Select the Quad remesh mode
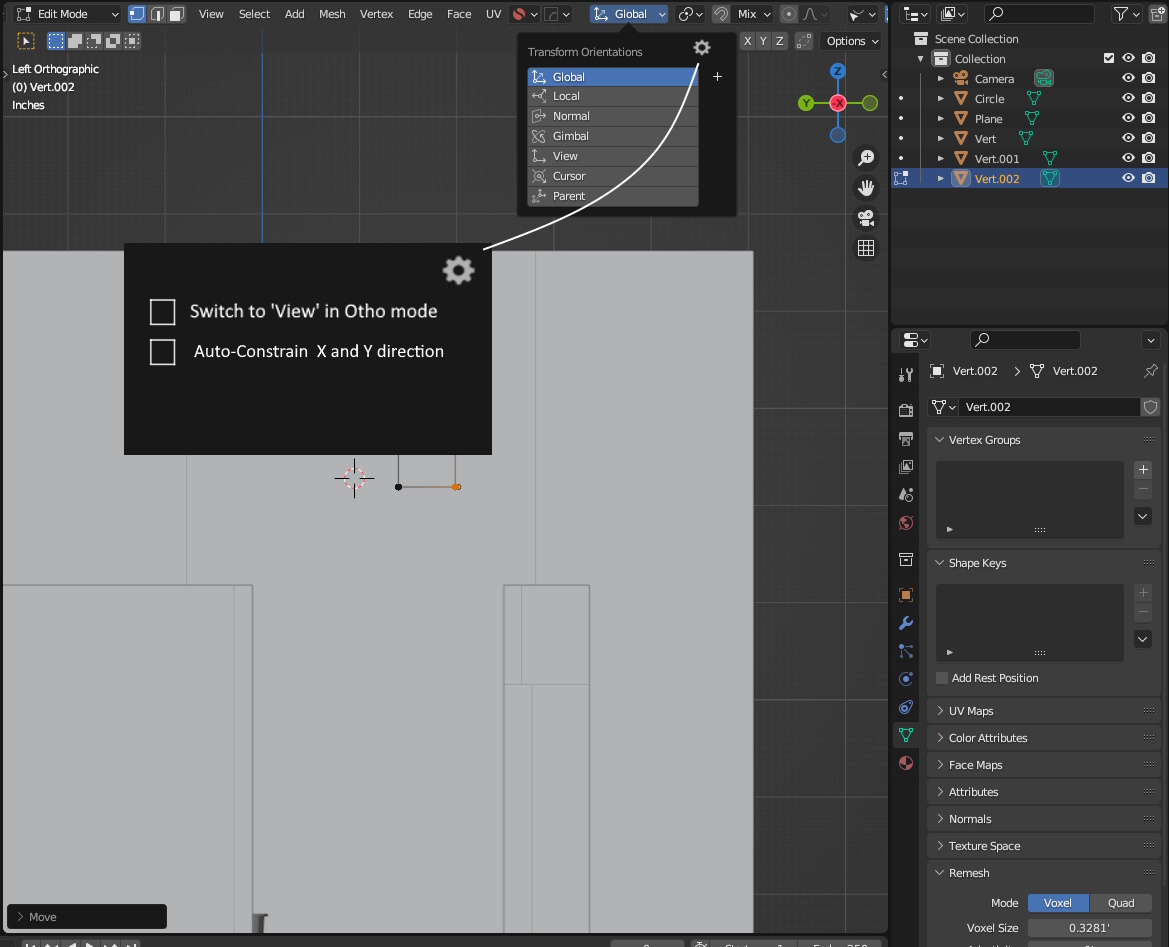 [x=1121, y=903]
